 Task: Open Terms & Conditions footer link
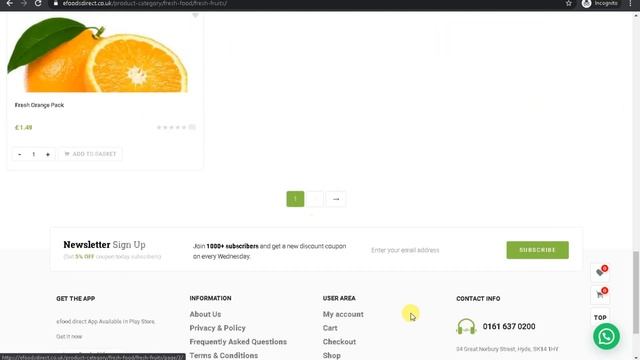(x=223, y=356)
